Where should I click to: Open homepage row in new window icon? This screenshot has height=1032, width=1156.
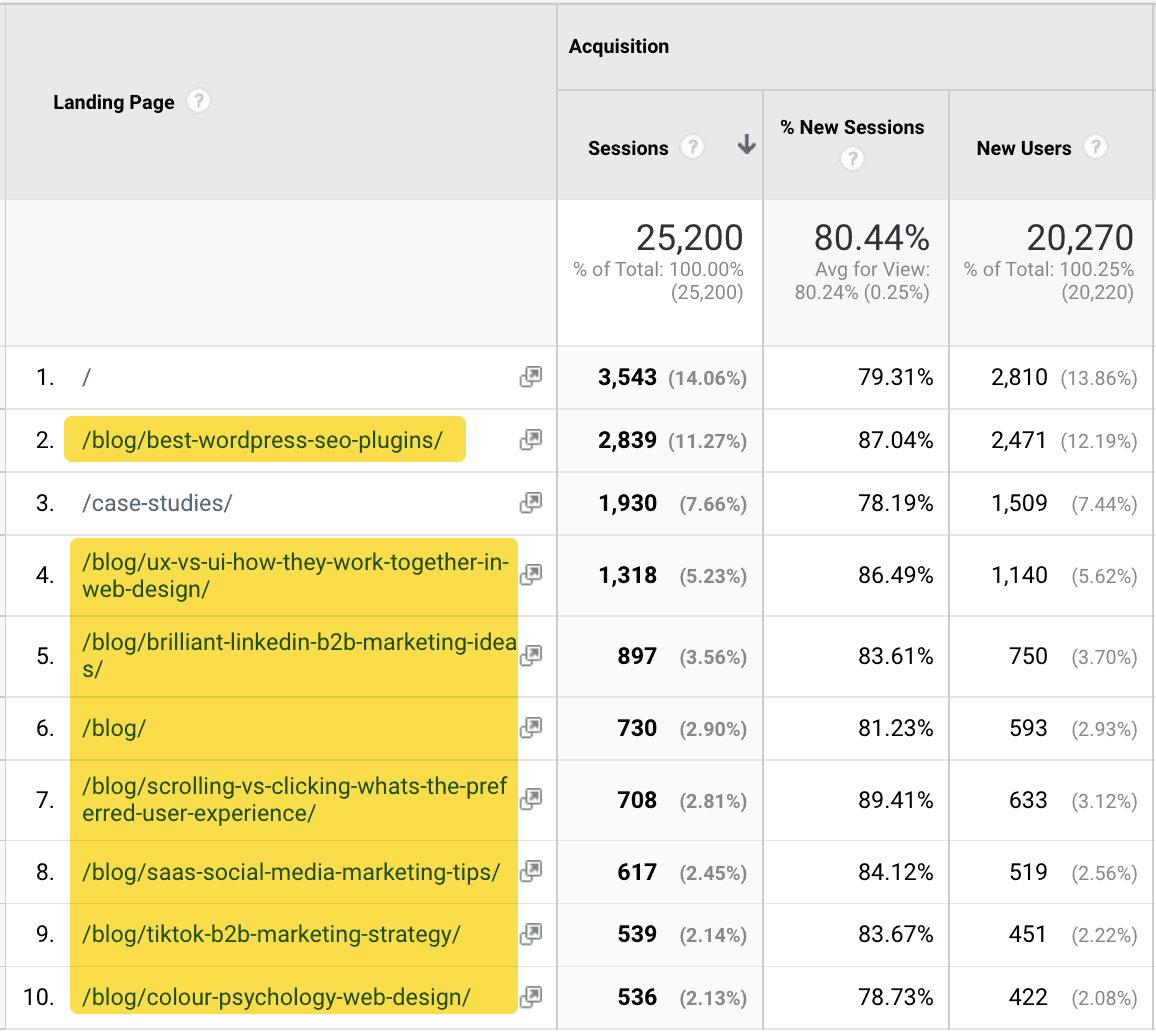point(530,377)
